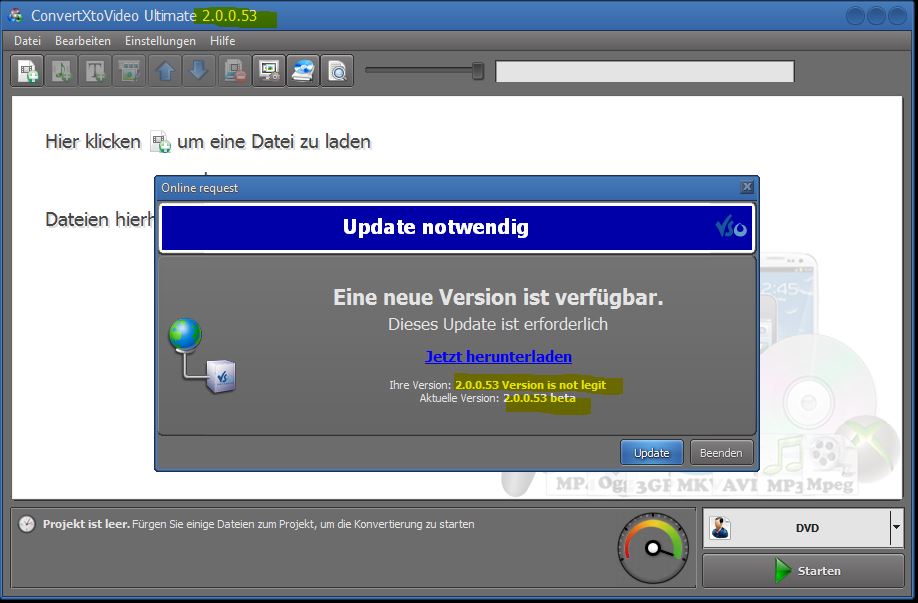Click the remove file toolbar icon

[x=235, y=71]
